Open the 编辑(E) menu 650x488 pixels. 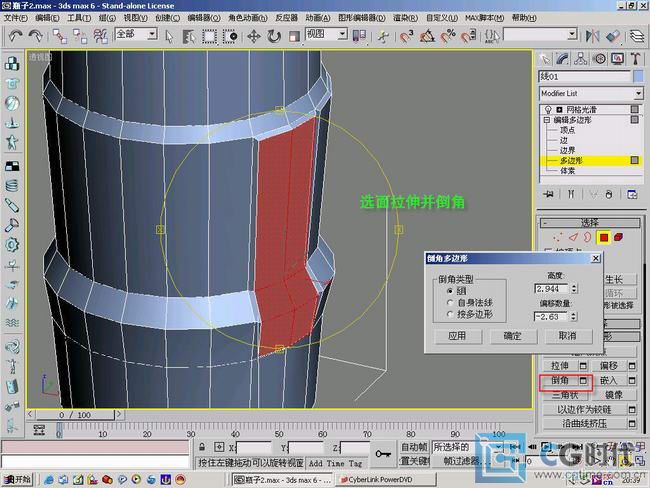47,18
